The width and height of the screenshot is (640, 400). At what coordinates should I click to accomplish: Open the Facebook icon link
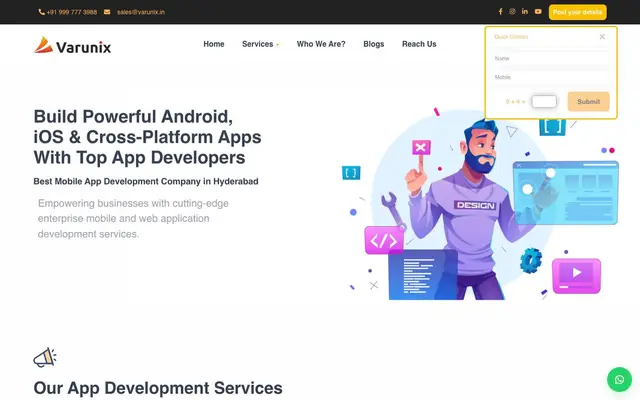tap(500, 12)
